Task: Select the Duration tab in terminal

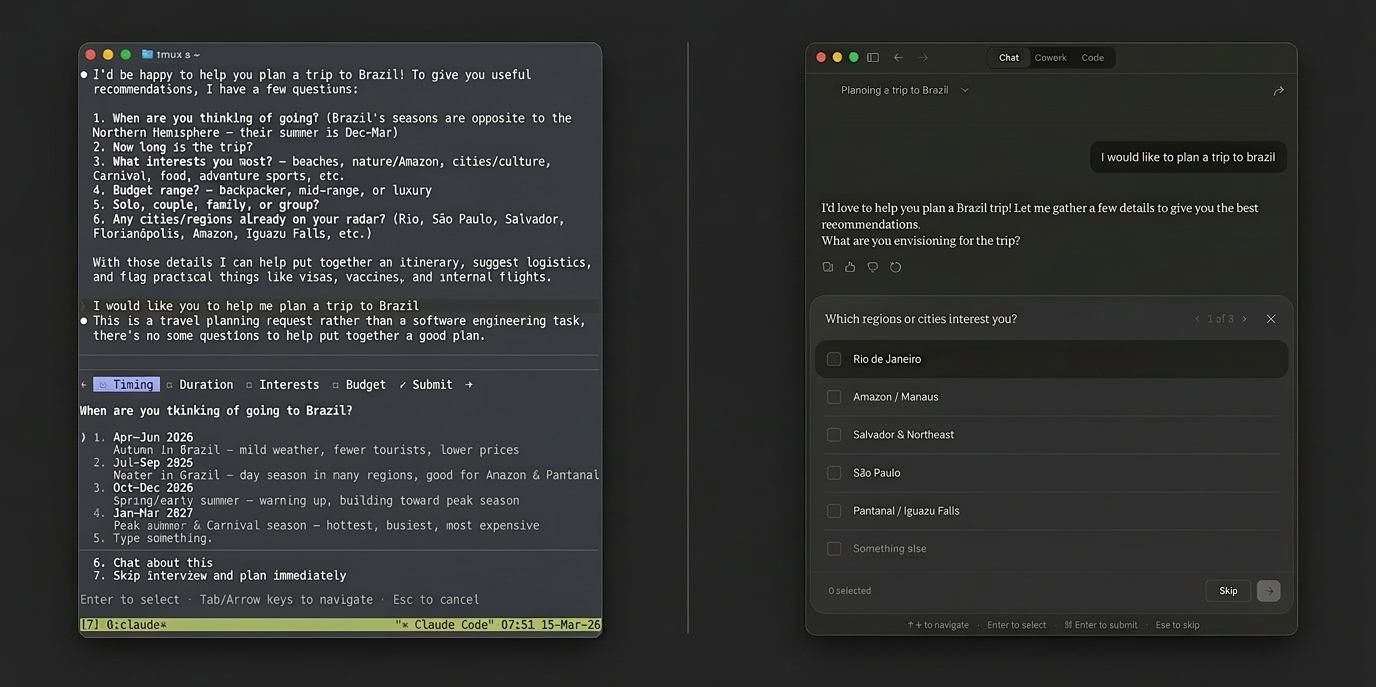Action: point(205,385)
